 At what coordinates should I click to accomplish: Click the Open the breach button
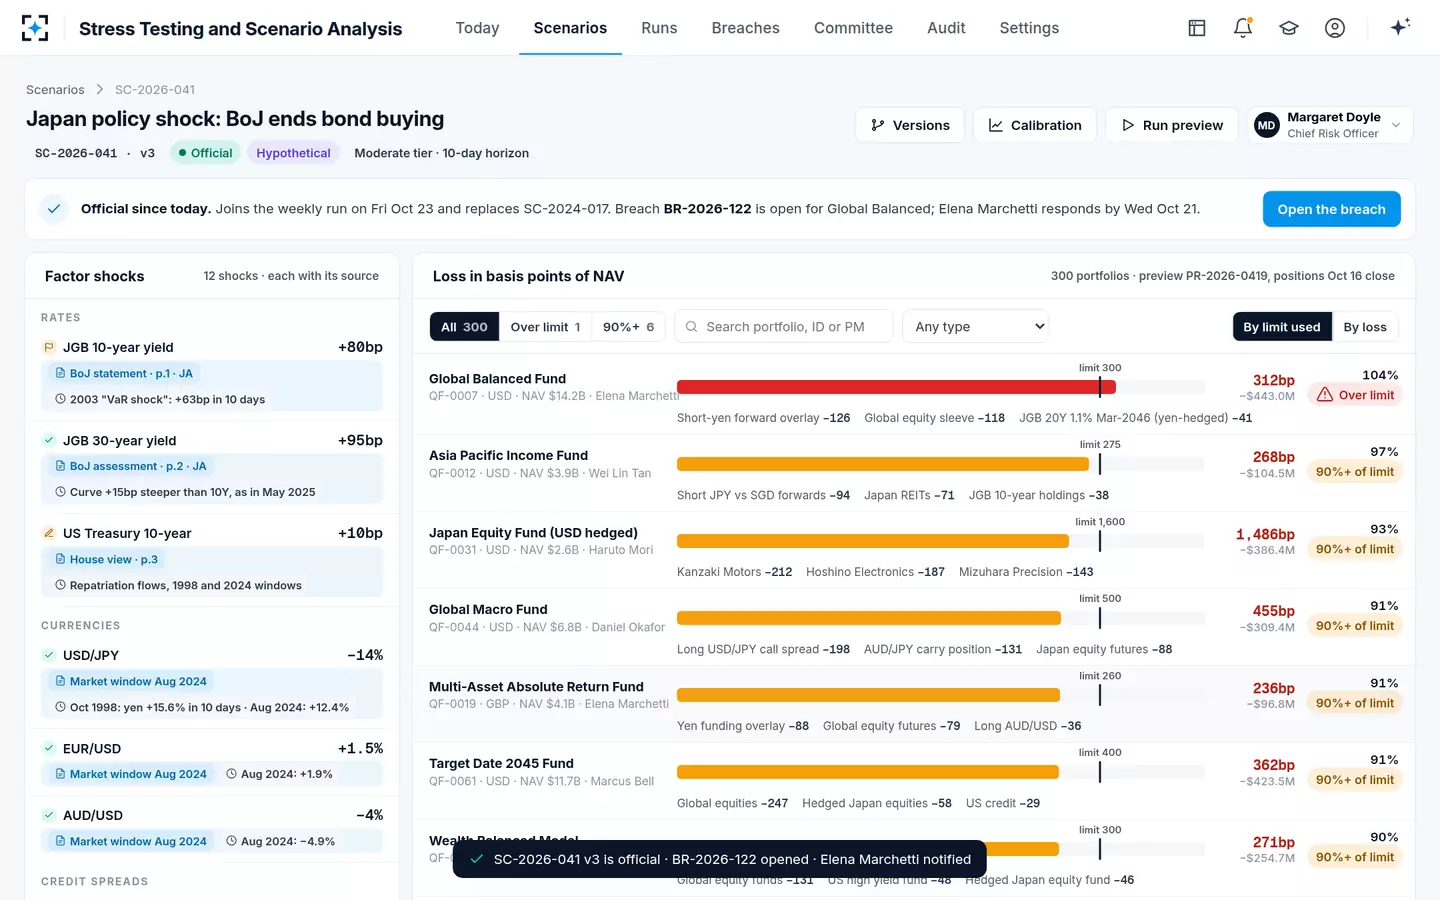click(x=1331, y=209)
